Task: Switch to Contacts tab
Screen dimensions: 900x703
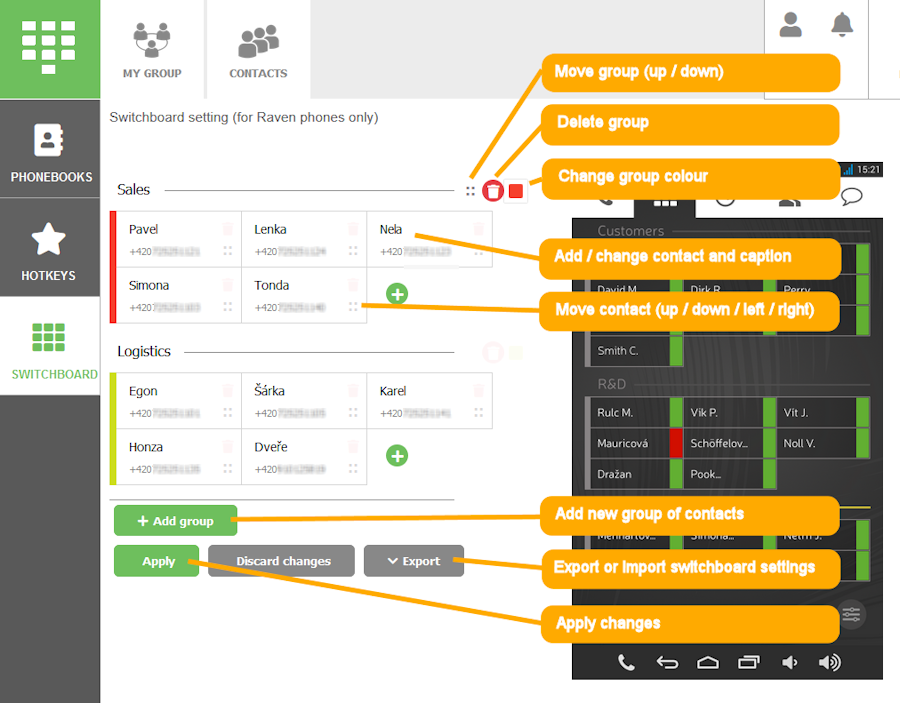Action: pos(258,50)
